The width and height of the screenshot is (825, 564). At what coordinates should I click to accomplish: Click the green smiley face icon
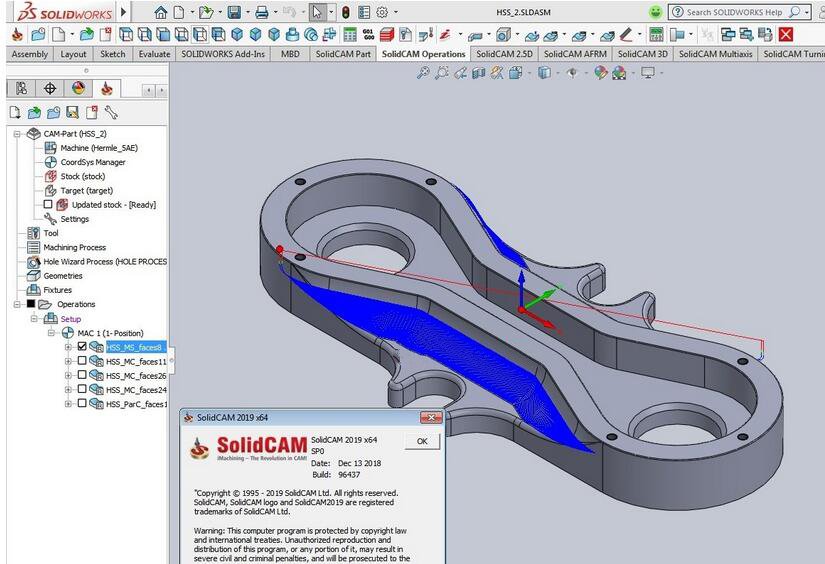pos(655,12)
